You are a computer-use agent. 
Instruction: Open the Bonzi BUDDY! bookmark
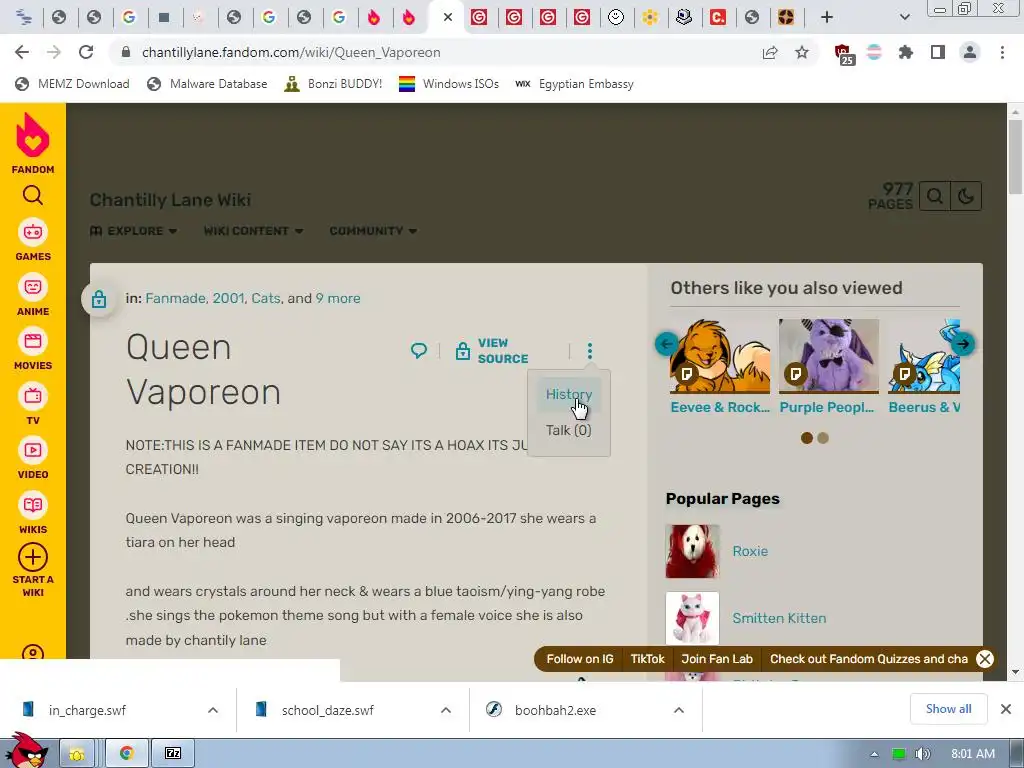coord(333,84)
